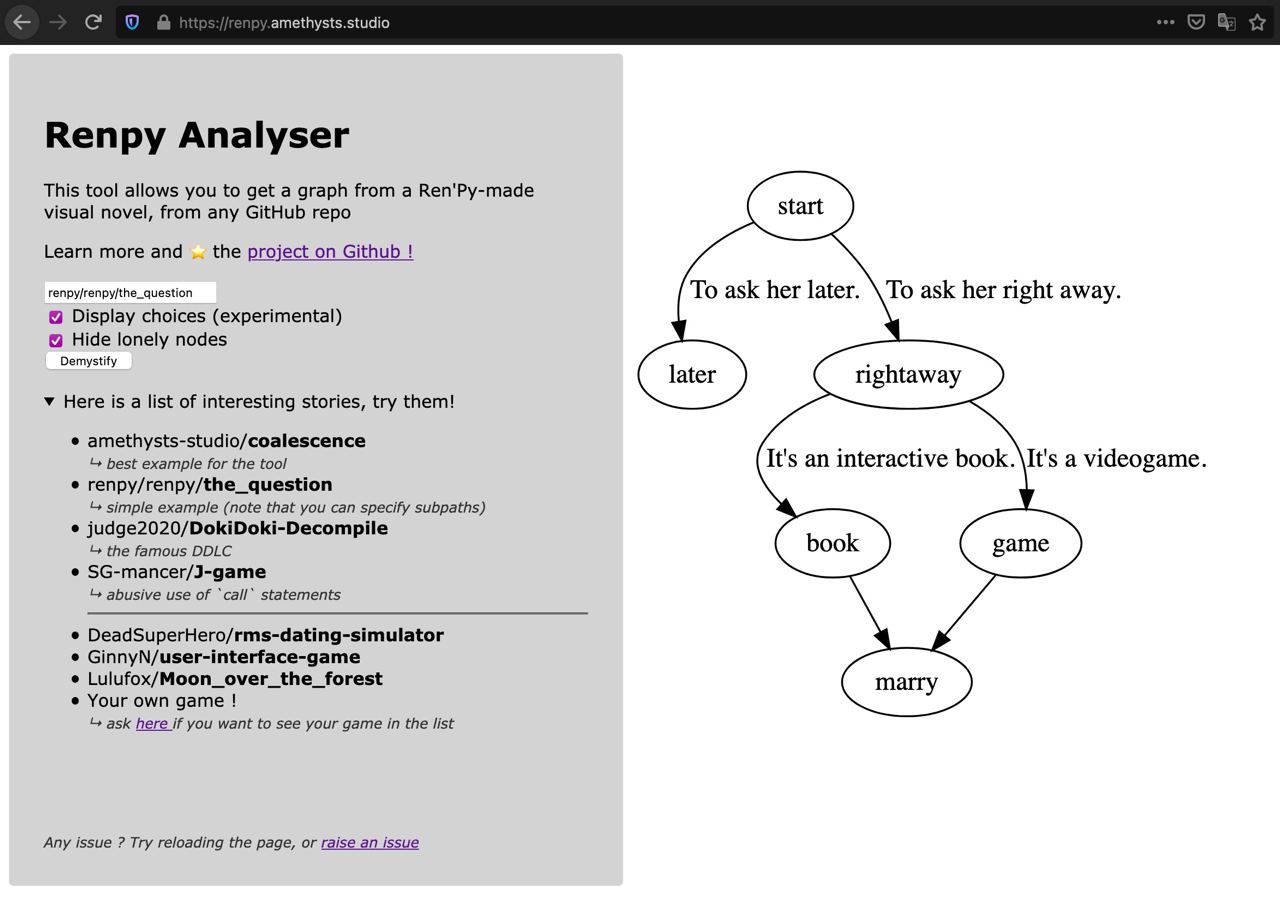
Task: Select renpy/renpy/the_question story
Action: click(209, 485)
